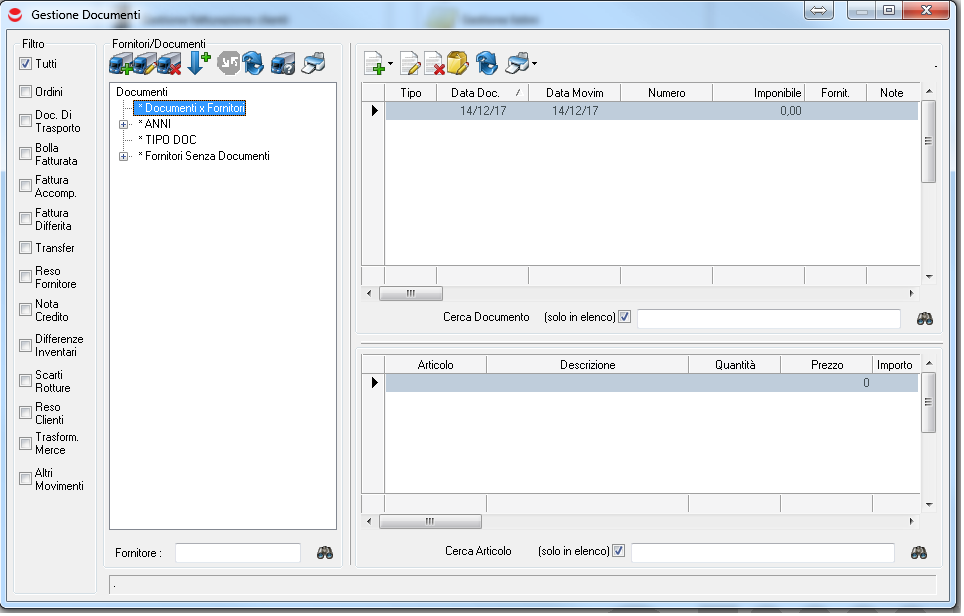Click the Descrizione column header
Image resolution: width=964 pixels, height=616 pixels.
[587, 366]
